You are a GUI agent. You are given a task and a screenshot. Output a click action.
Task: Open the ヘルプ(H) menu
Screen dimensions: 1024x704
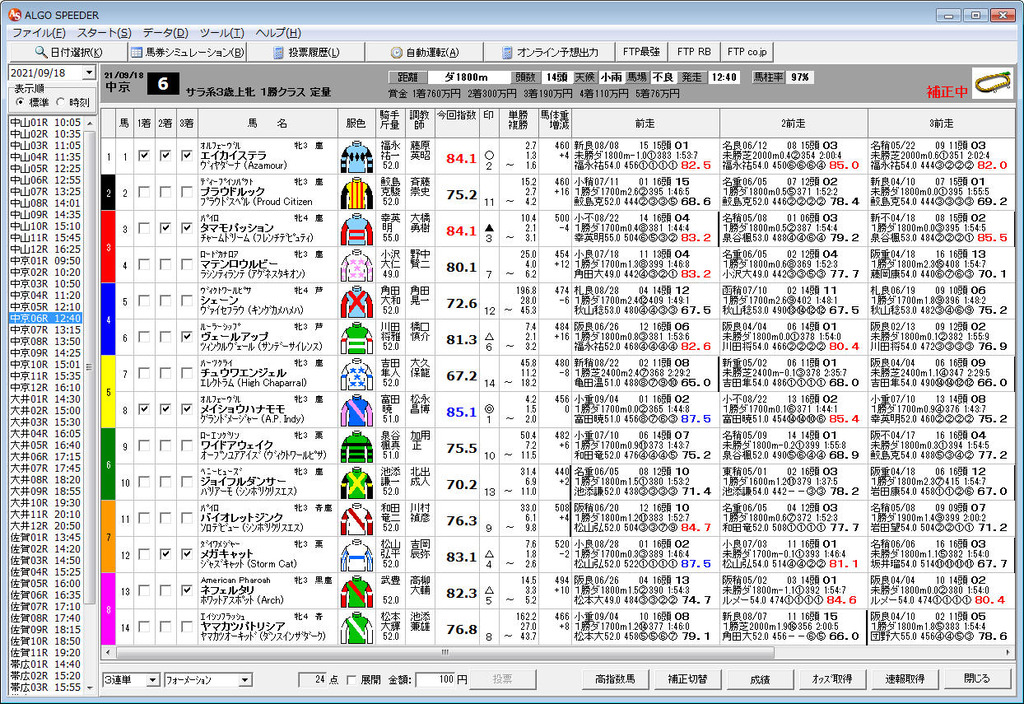(278, 33)
